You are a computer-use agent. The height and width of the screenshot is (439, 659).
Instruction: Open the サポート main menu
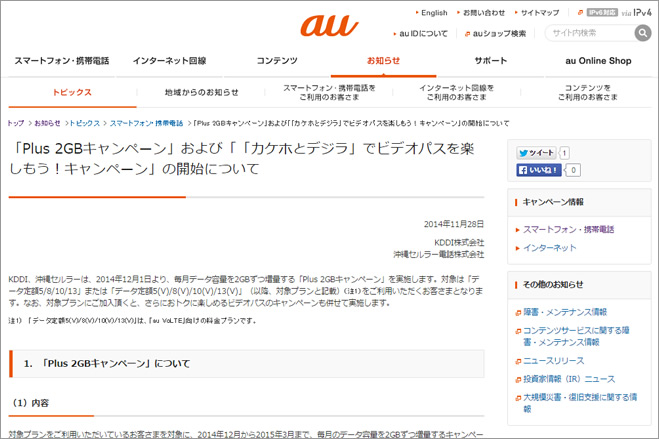point(490,61)
